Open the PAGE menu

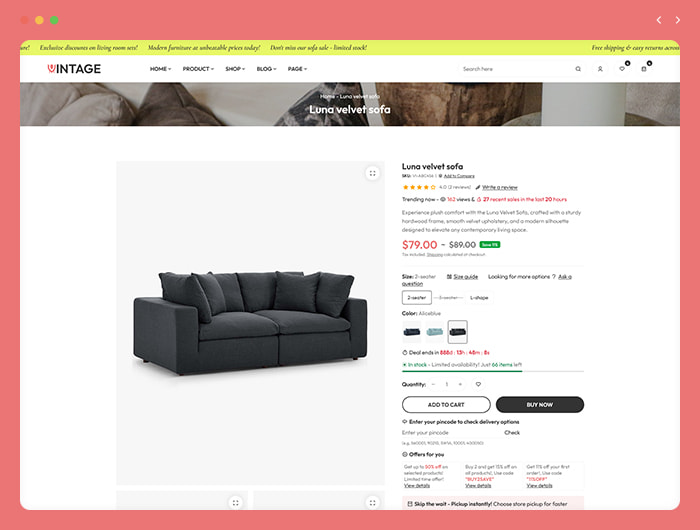tap(297, 69)
